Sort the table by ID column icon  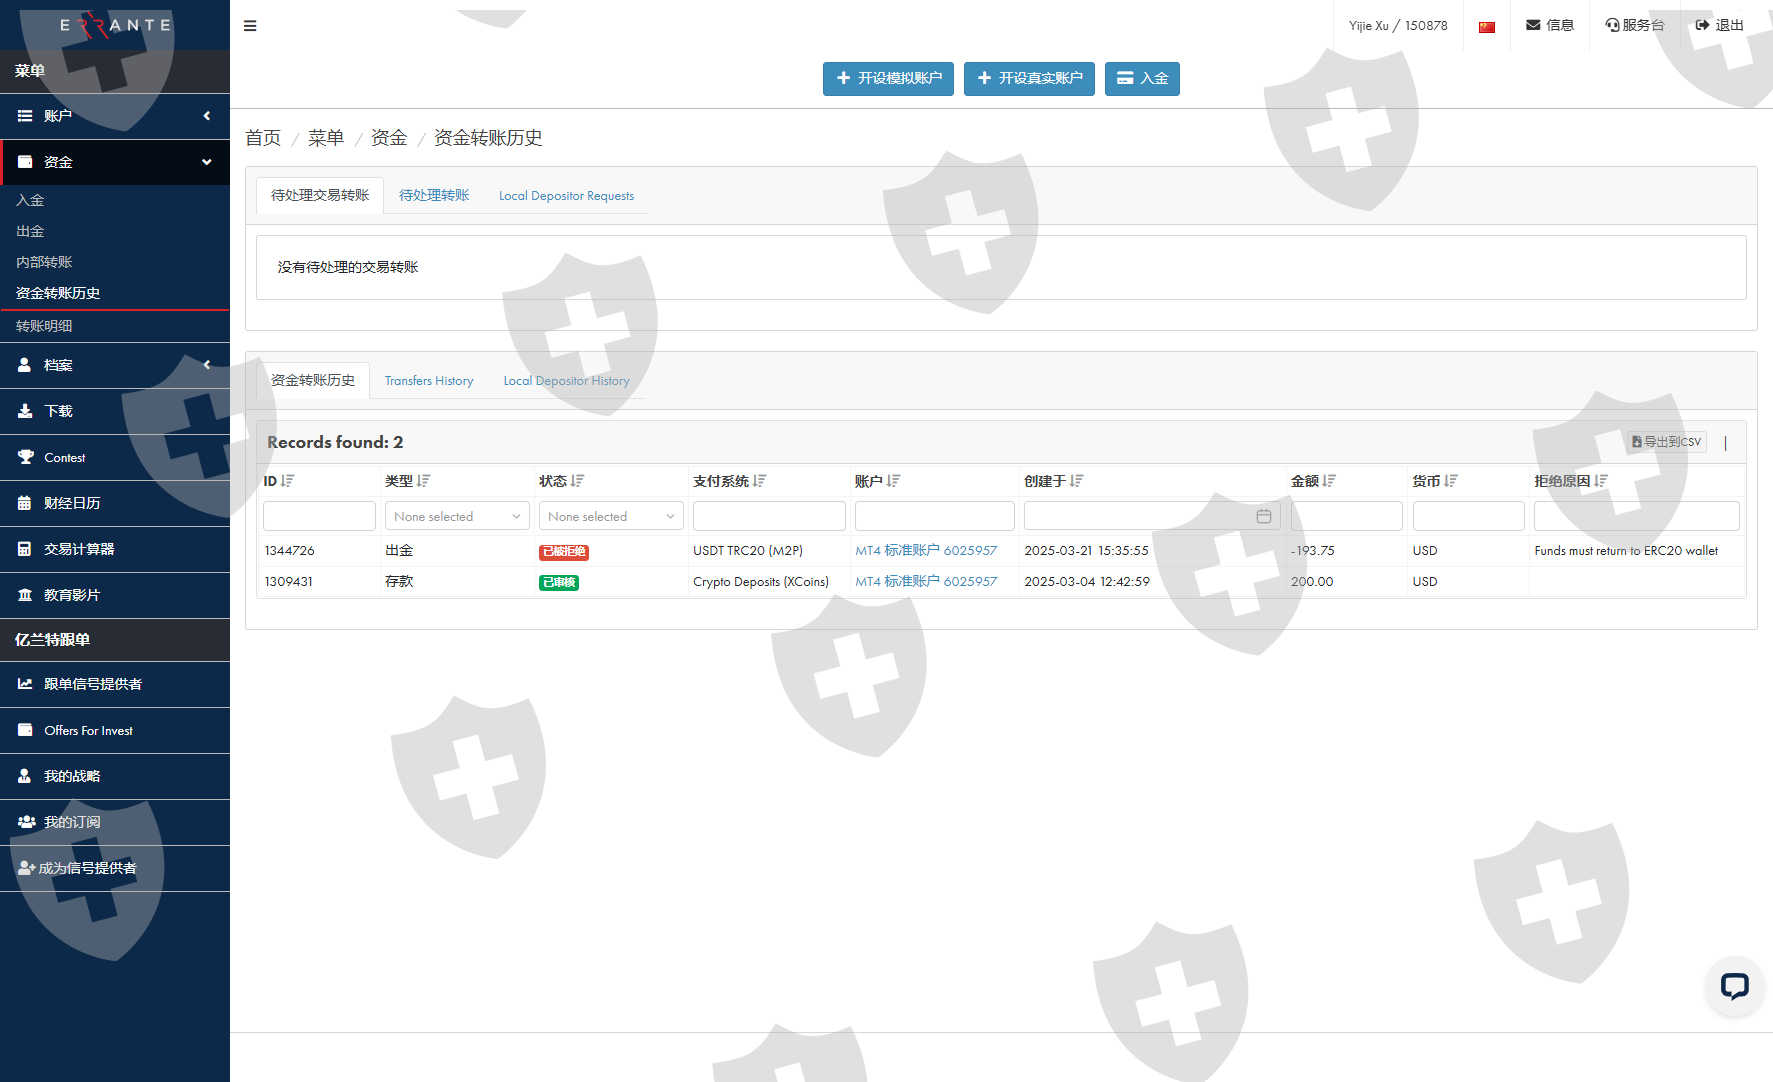(288, 481)
